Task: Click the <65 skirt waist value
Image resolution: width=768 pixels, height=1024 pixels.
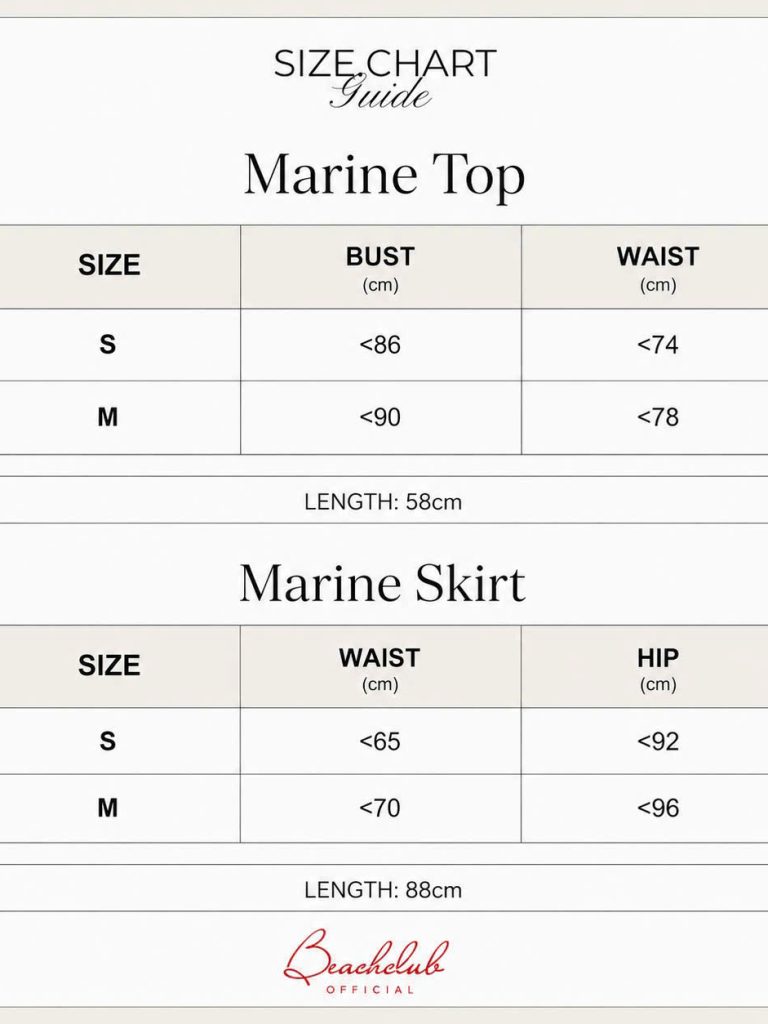Action: (x=381, y=741)
